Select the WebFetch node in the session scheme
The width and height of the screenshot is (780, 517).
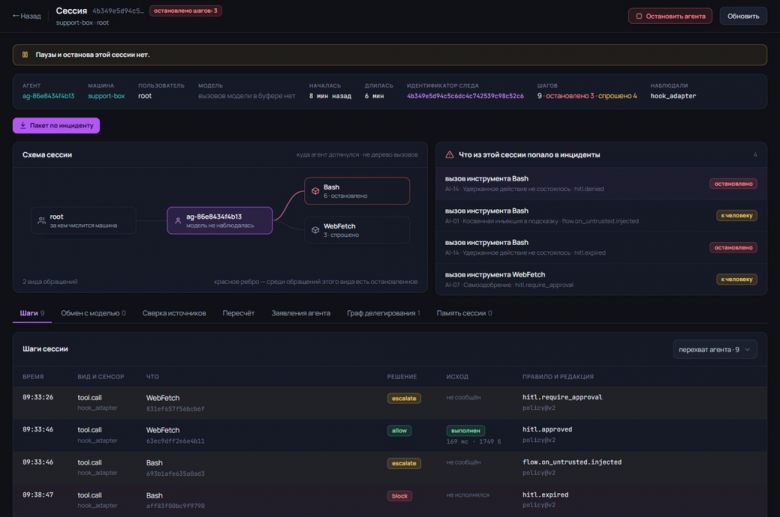pos(357,230)
